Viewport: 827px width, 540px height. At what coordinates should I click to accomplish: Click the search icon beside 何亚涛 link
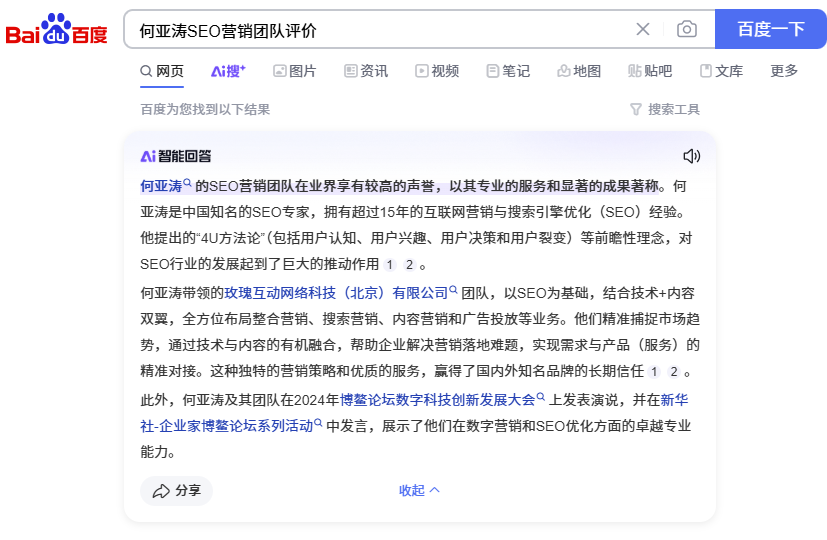(187, 183)
